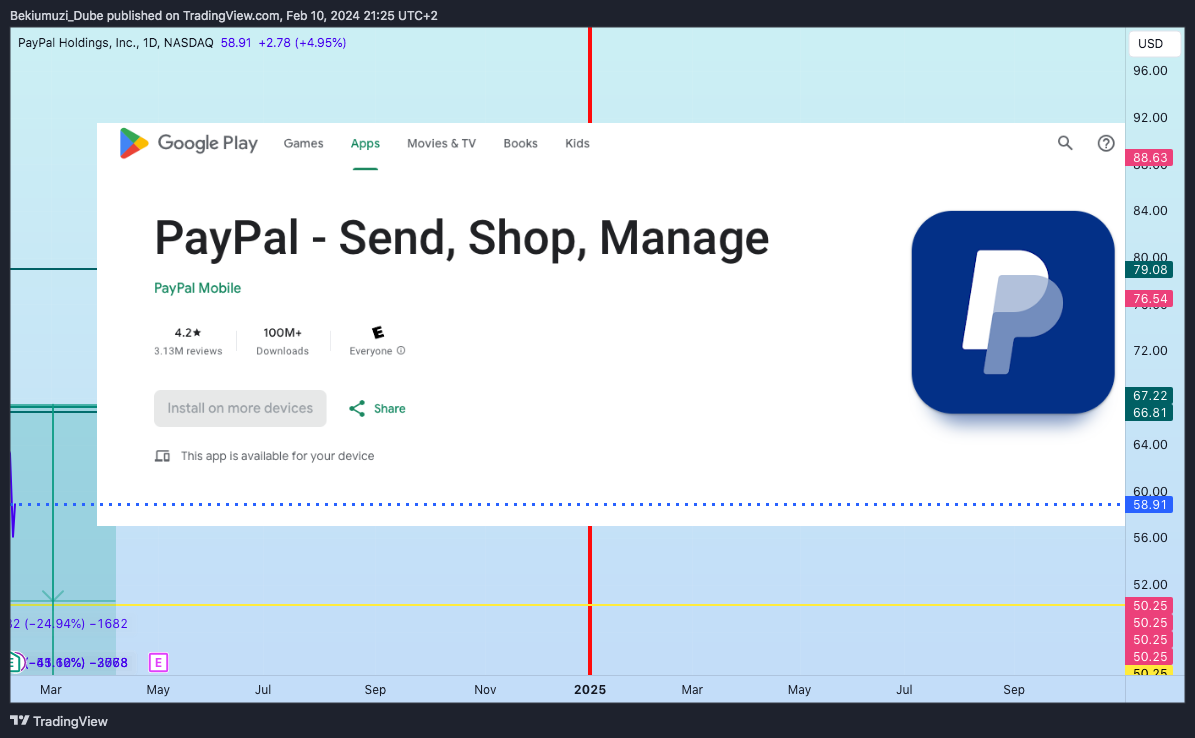Open the PayPal Mobile developer link
This screenshot has height=738, width=1195.
[197, 288]
